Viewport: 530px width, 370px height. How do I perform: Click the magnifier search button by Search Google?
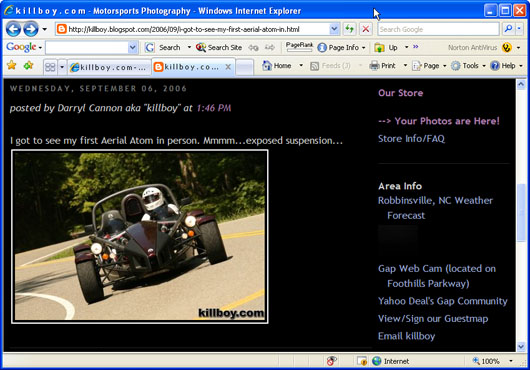point(508,29)
